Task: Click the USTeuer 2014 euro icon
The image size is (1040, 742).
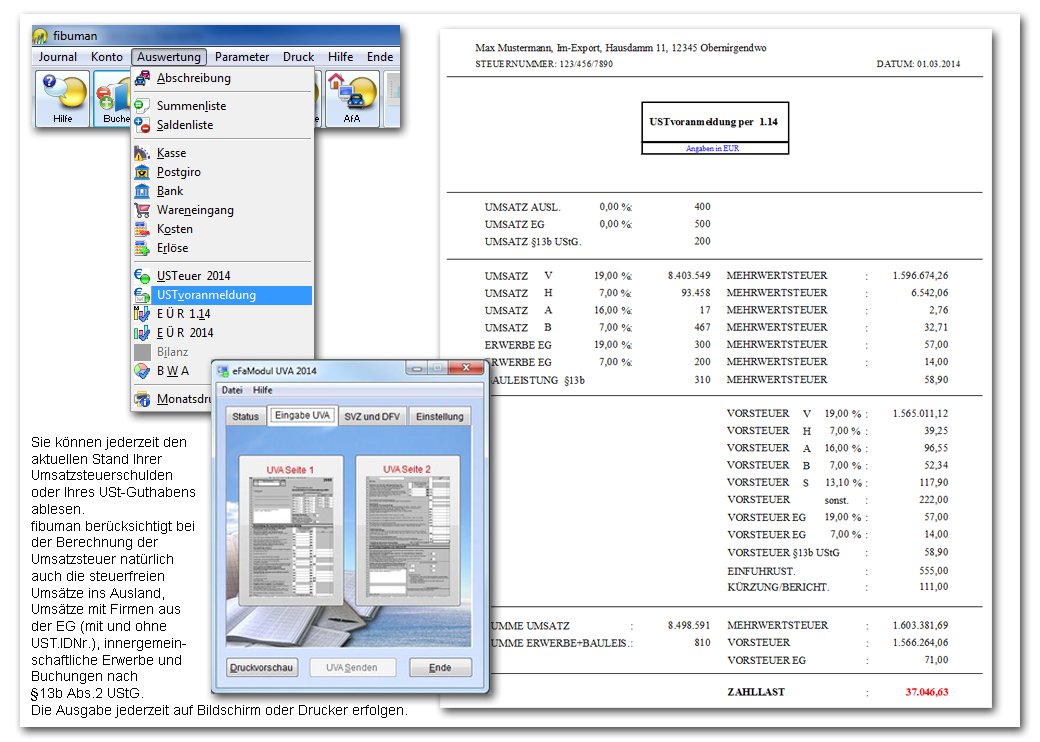Action: tap(142, 276)
